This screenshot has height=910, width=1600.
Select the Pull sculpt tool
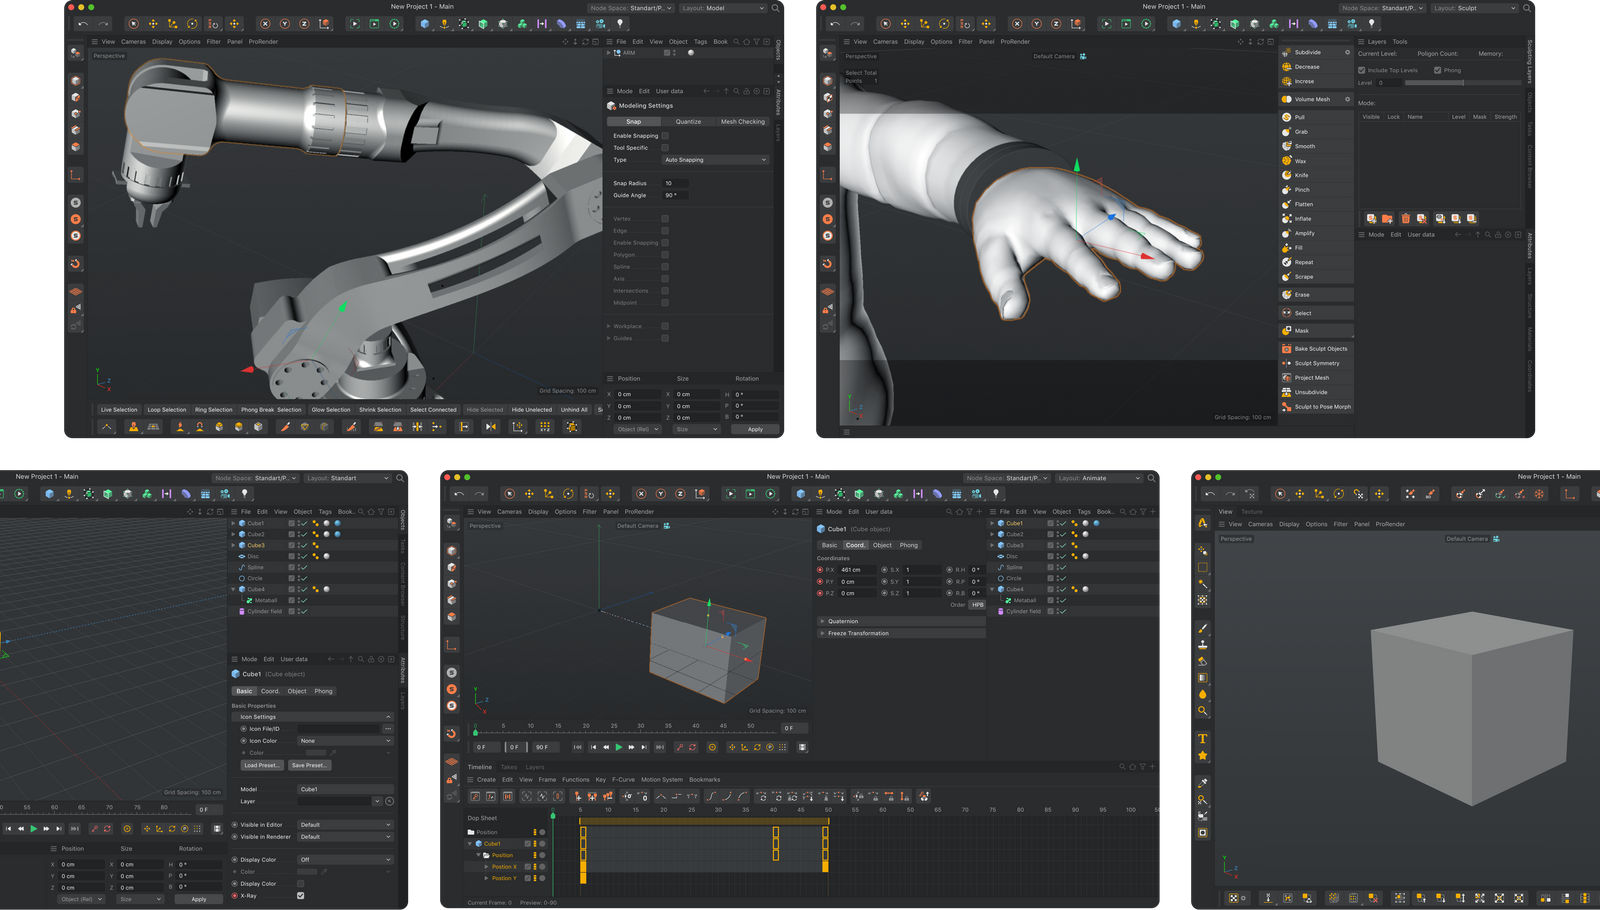(x=1300, y=117)
